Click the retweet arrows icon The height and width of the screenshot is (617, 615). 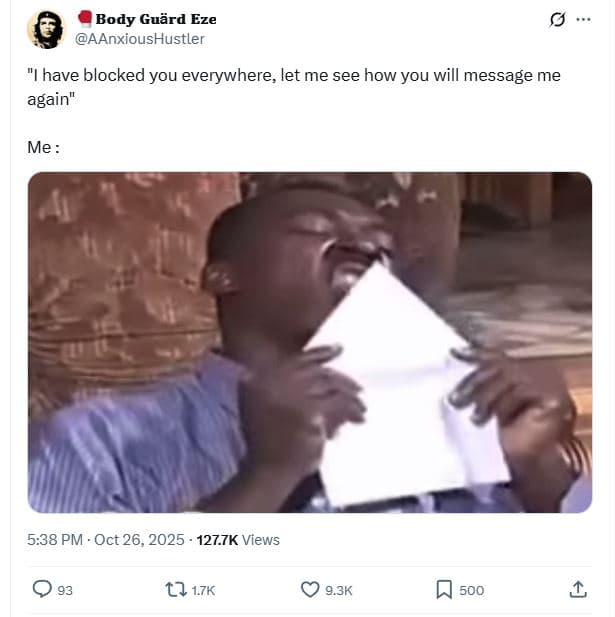click(x=176, y=590)
